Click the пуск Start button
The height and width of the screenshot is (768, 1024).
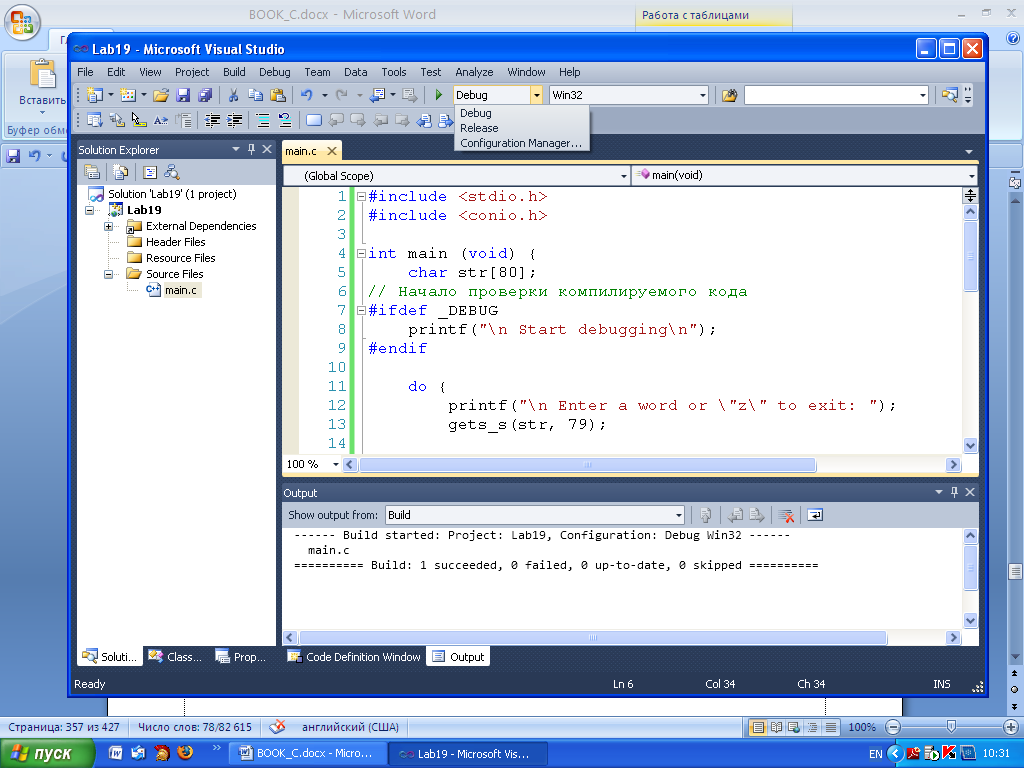coord(46,754)
